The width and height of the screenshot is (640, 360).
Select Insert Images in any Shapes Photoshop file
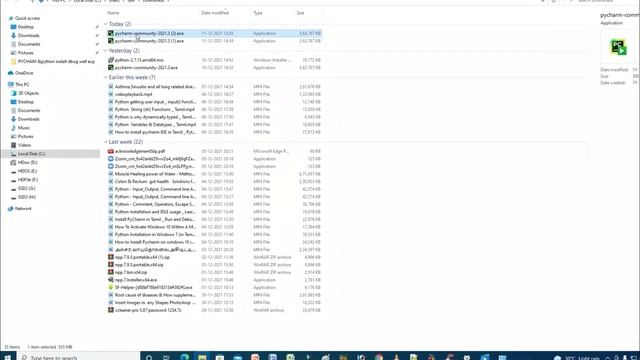[x=155, y=303]
